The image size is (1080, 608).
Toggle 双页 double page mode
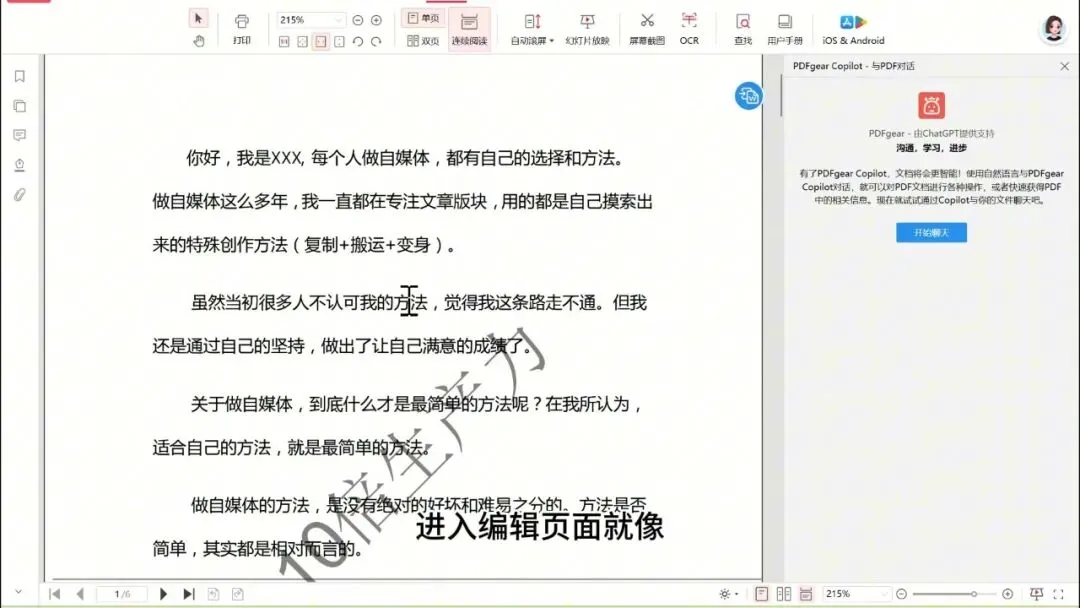point(423,41)
